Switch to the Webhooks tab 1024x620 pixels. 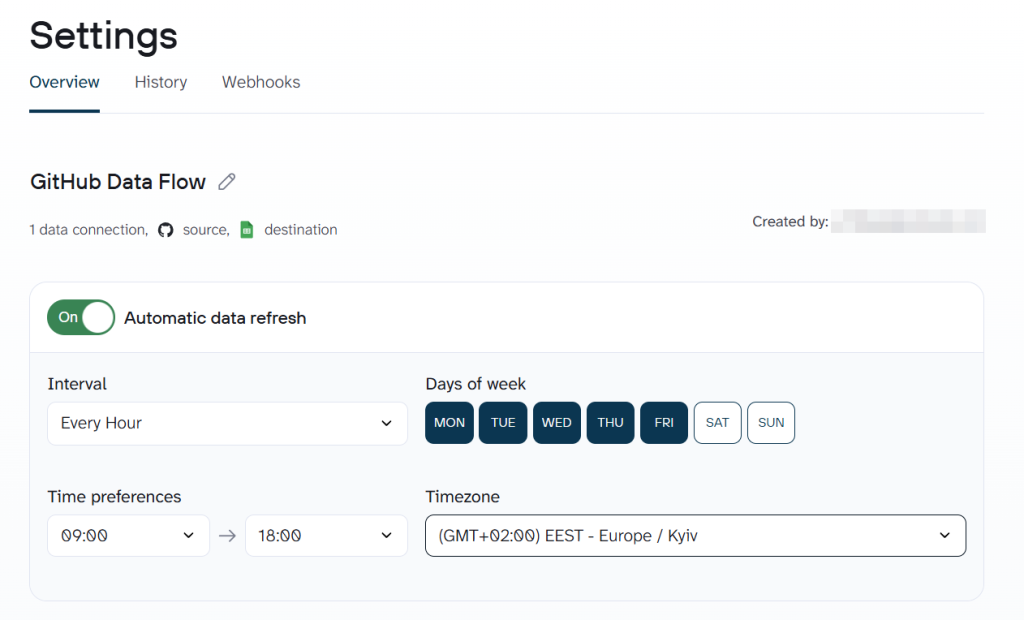(x=260, y=82)
